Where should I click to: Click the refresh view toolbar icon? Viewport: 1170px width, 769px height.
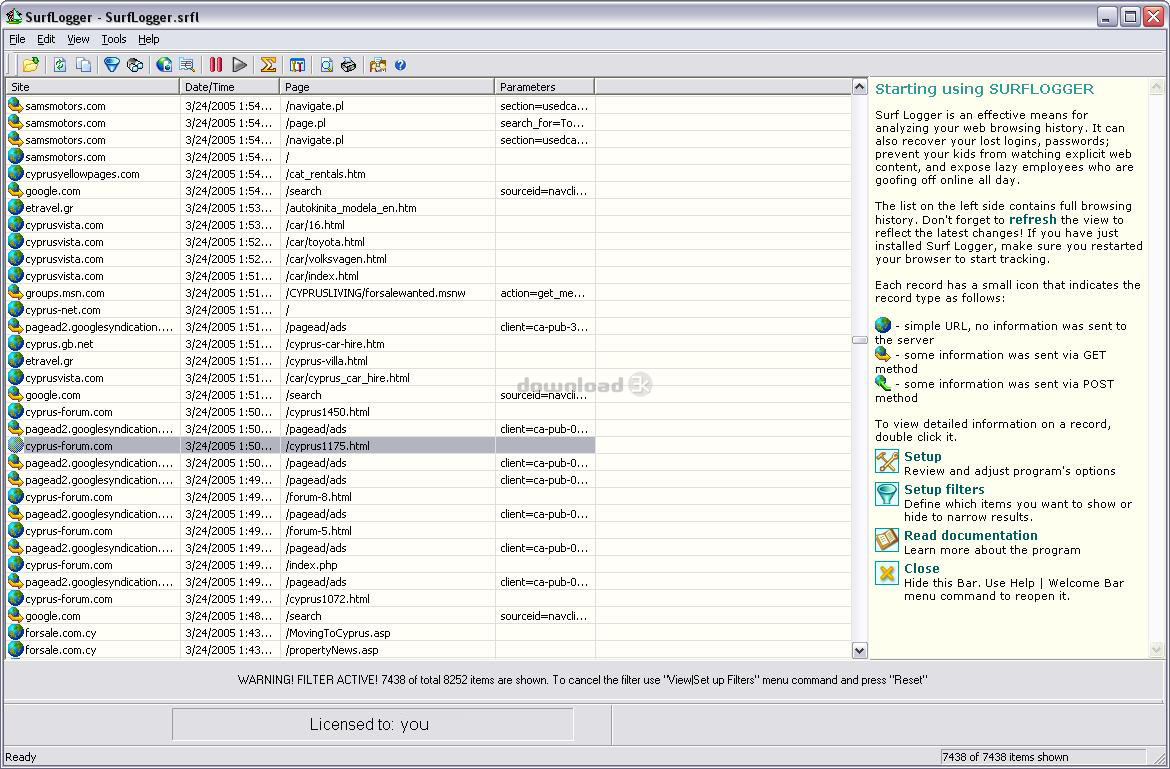click(x=60, y=65)
